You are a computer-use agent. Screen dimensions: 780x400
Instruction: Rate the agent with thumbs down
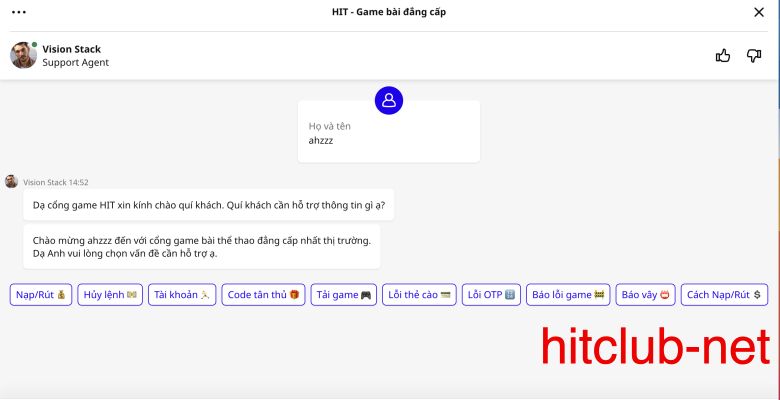(x=754, y=56)
